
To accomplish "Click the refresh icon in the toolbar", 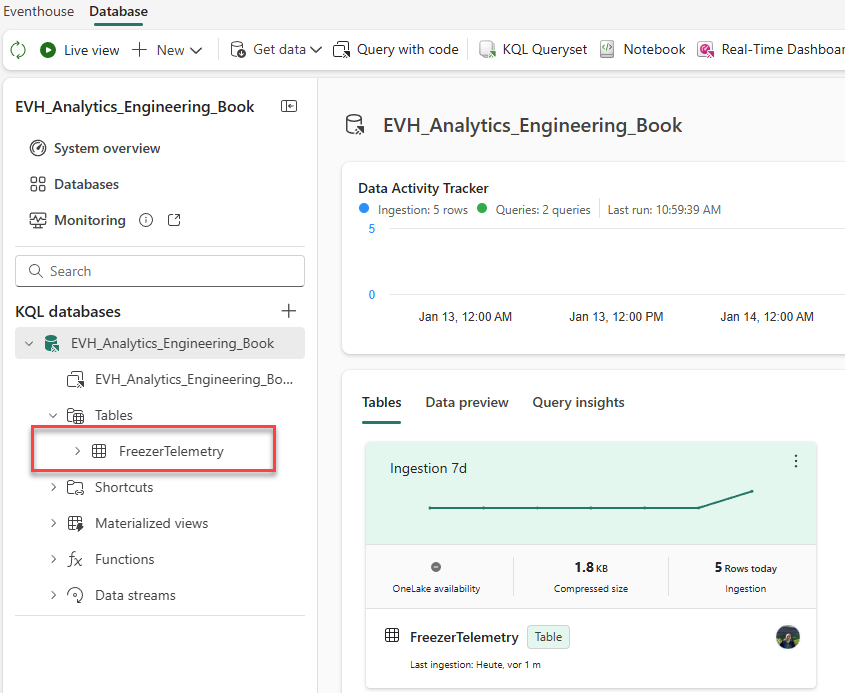I will [18, 50].
